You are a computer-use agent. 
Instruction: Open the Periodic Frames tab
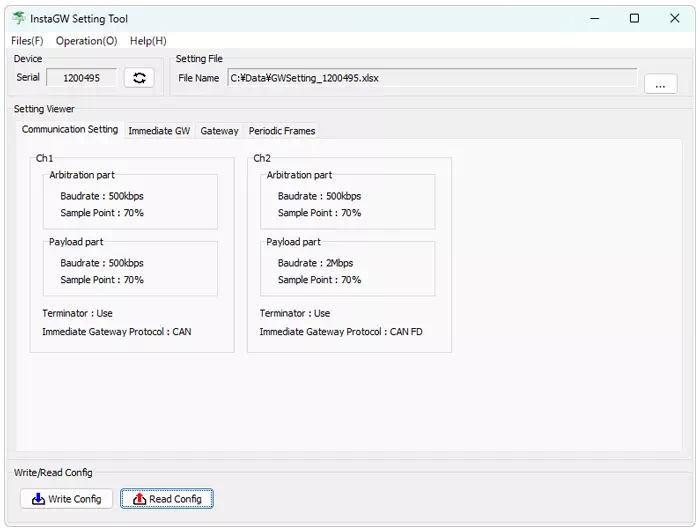(281, 131)
